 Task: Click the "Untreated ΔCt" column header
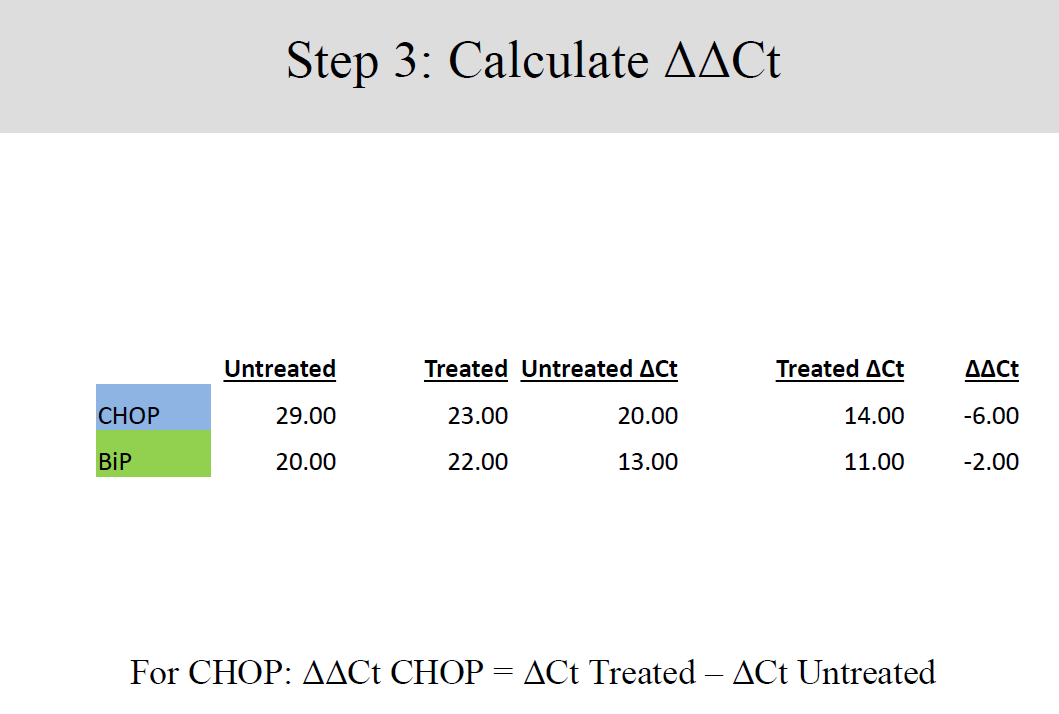(599, 369)
